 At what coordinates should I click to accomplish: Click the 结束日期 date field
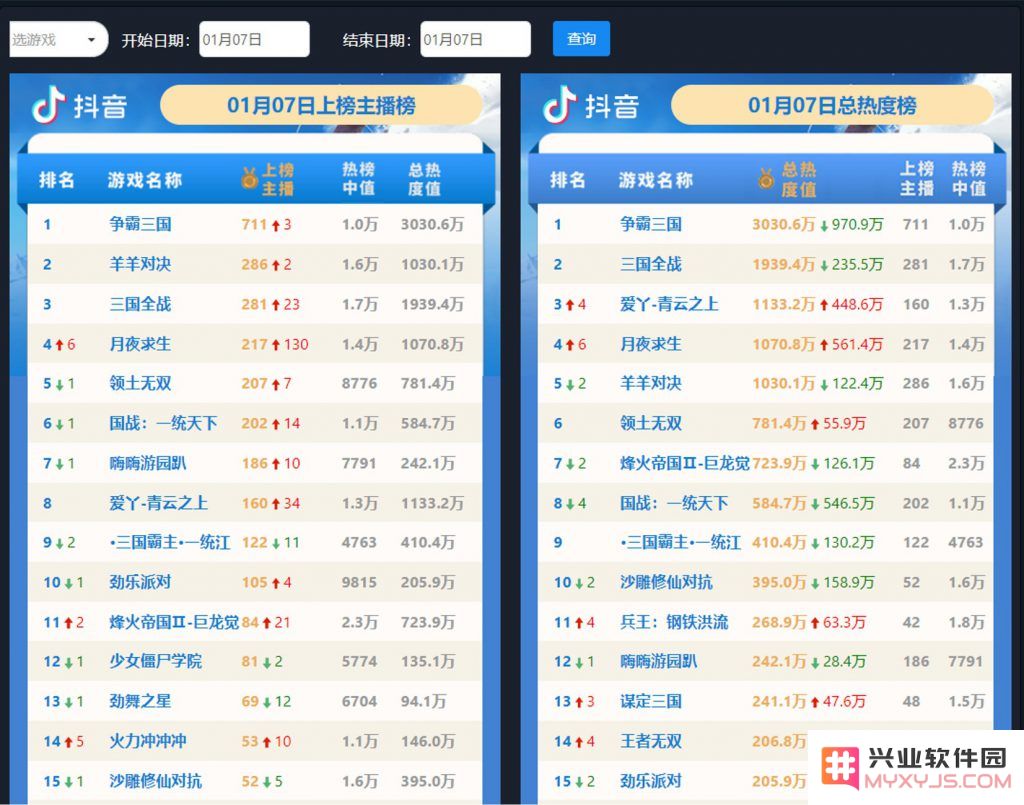tap(475, 39)
